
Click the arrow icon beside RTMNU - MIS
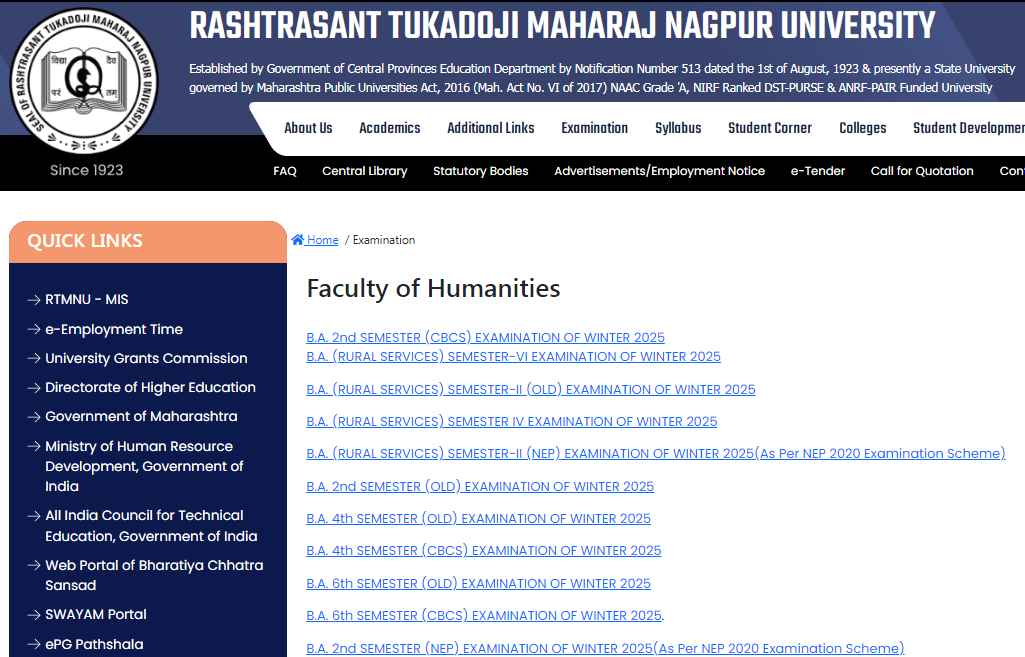[33, 299]
